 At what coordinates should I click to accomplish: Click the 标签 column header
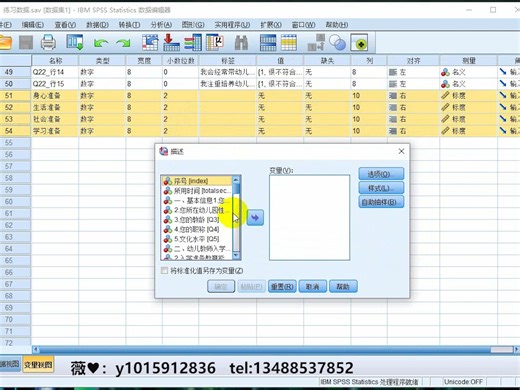(228, 61)
